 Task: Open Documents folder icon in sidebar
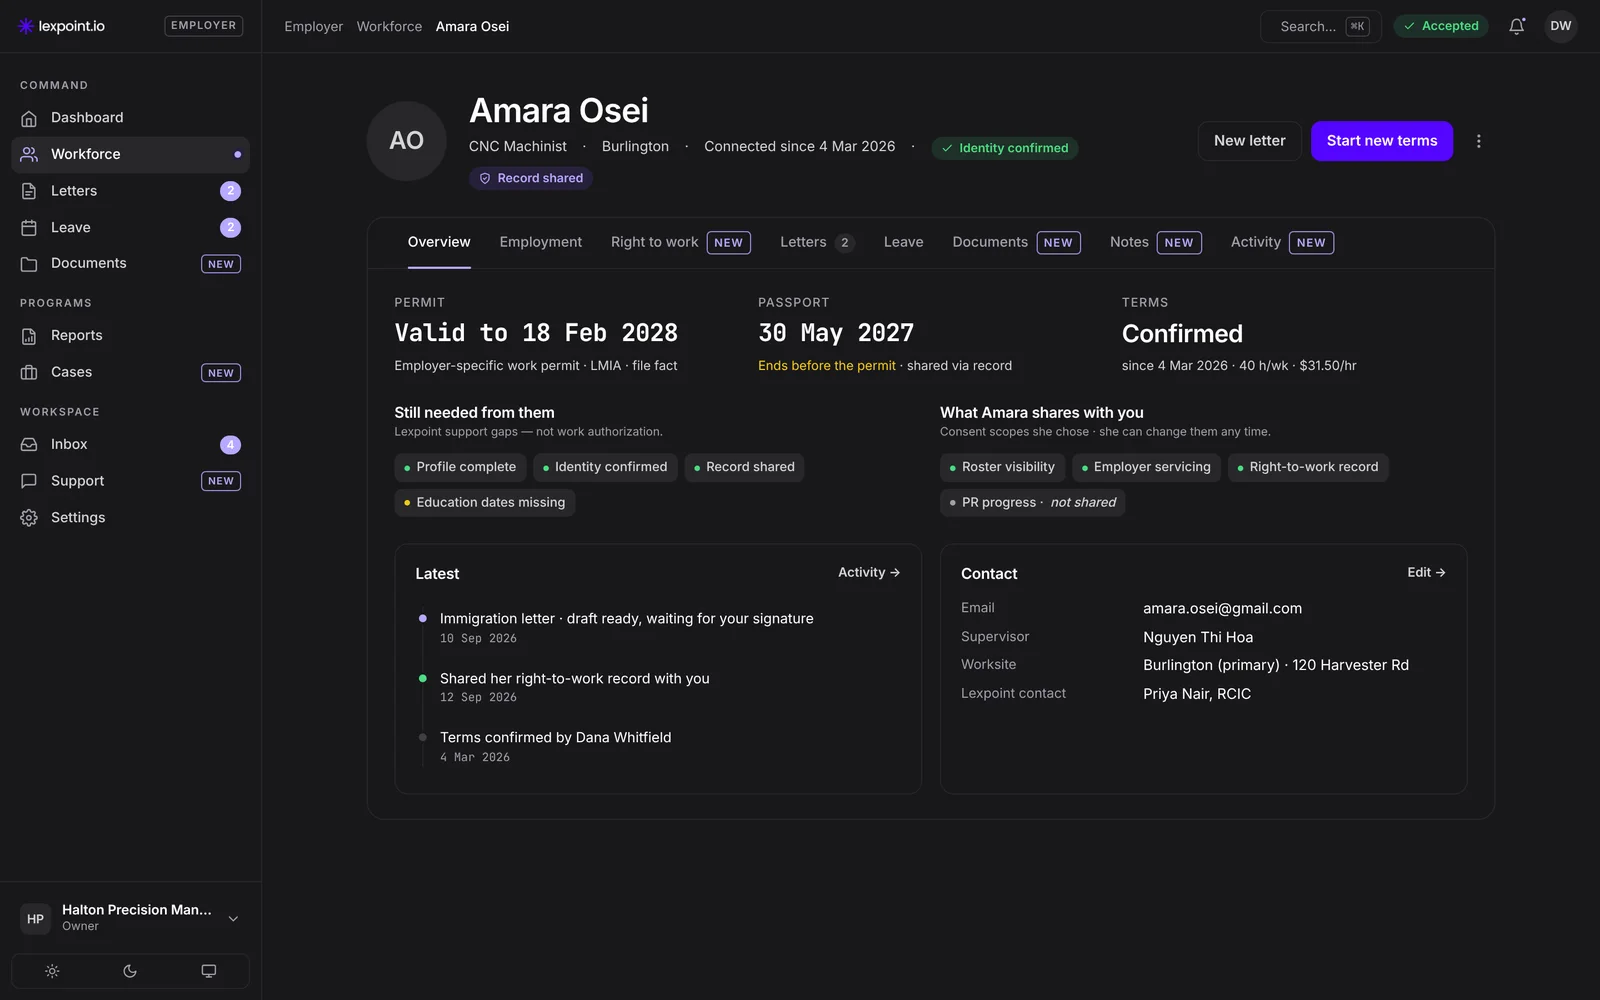(29, 264)
